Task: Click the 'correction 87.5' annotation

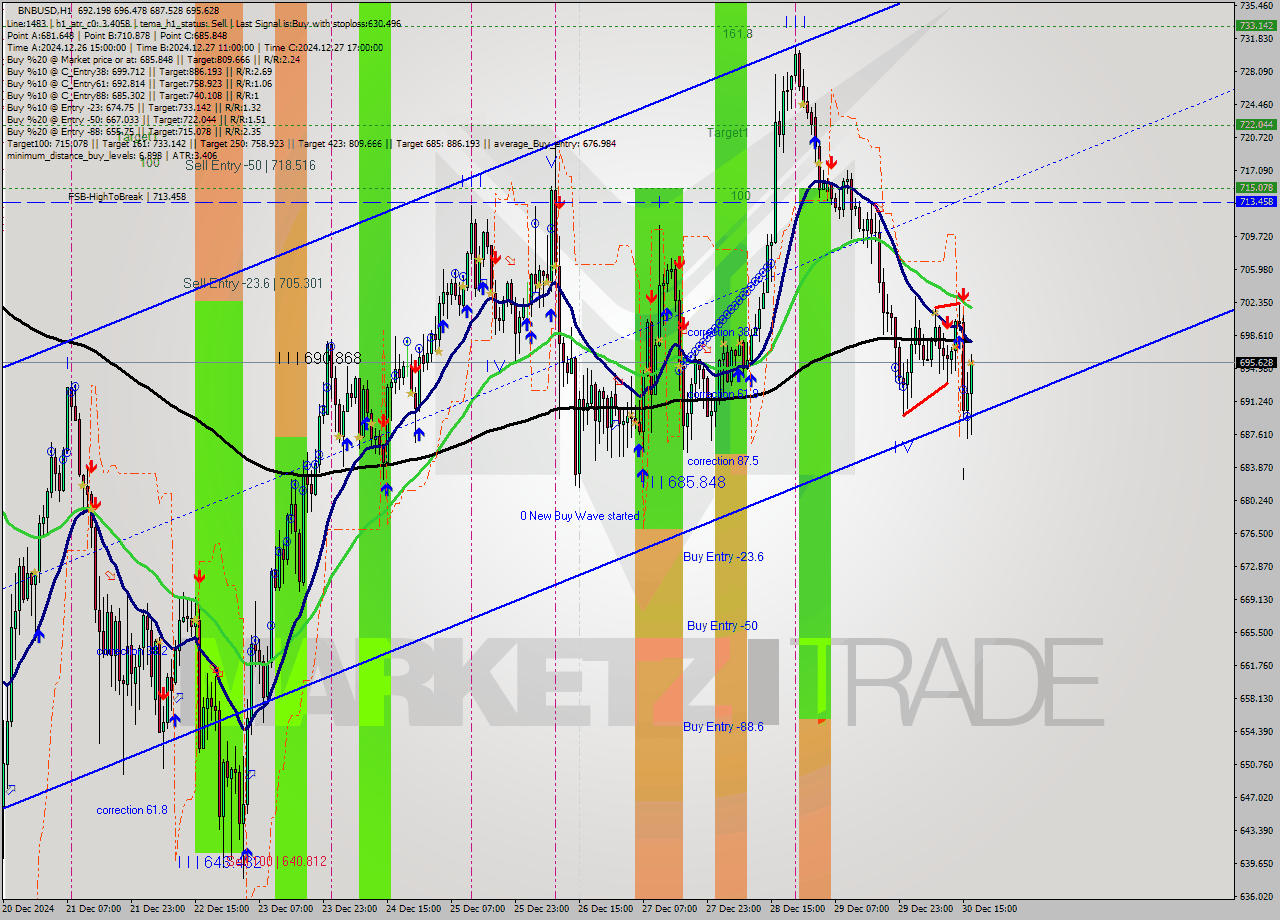Action: [x=723, y=461]
